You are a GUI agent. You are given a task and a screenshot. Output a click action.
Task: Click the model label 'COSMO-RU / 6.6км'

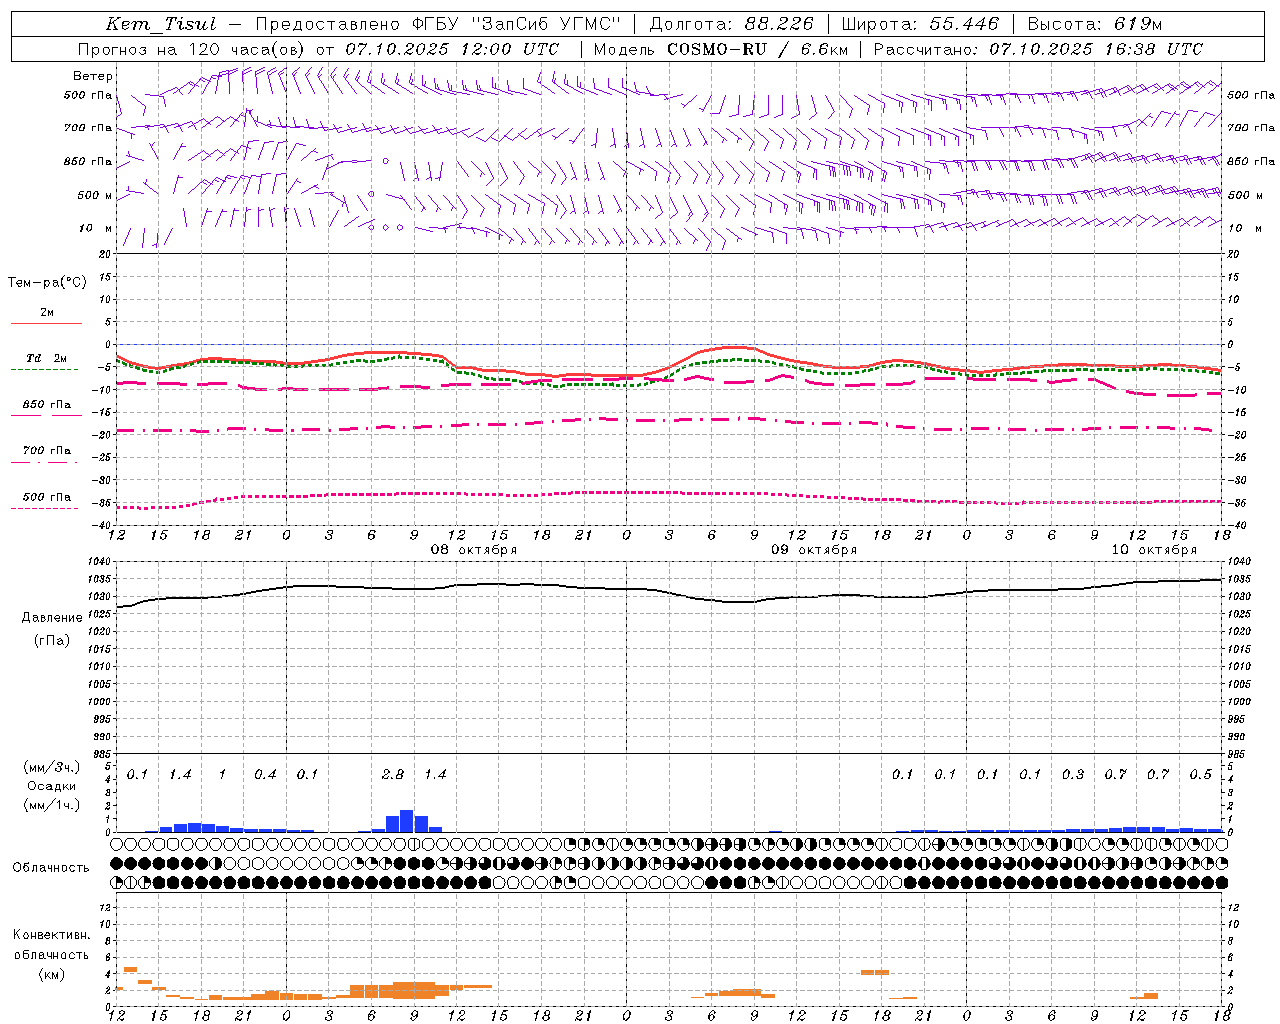click(757, 49)
